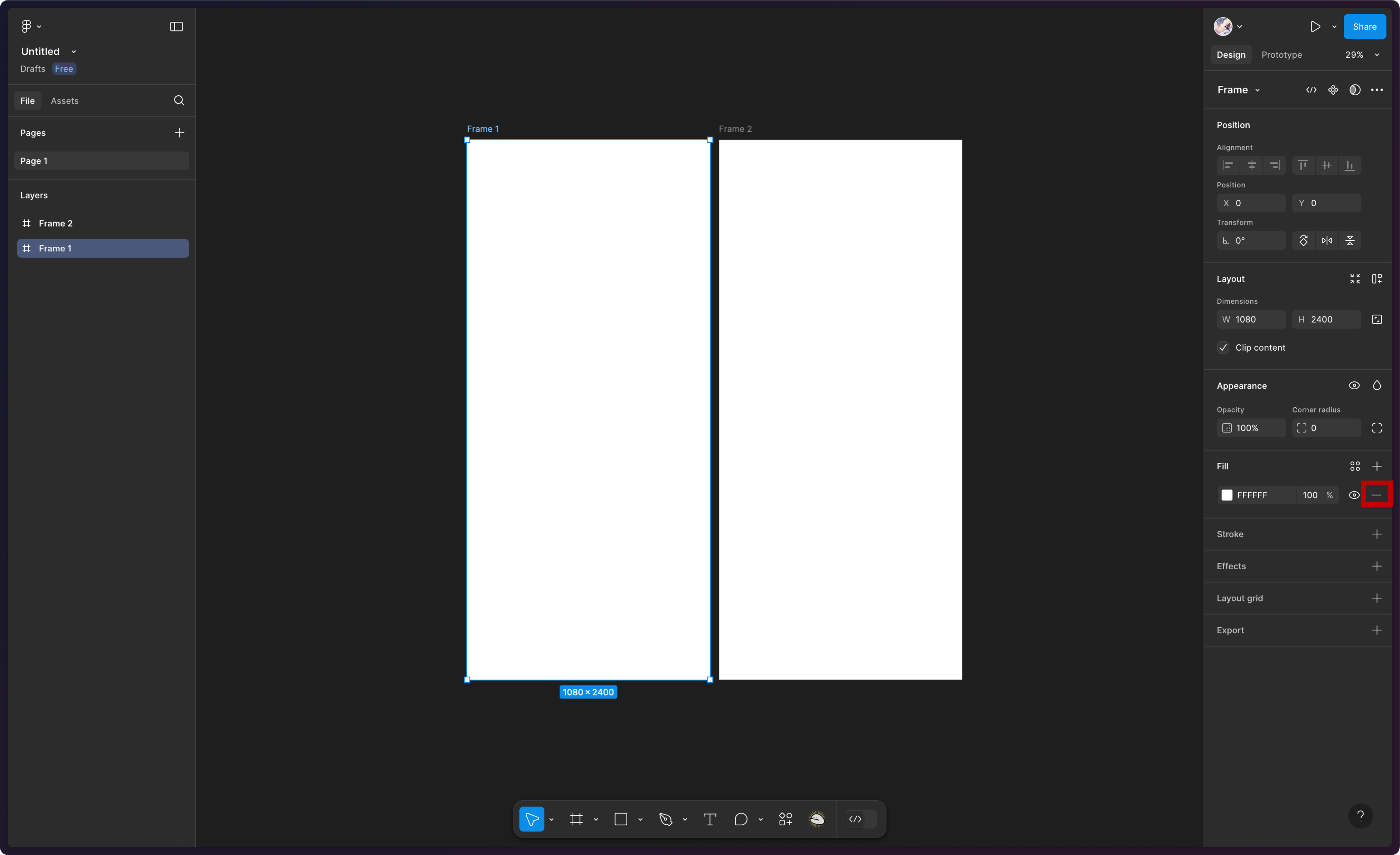Add an export setting with plus button
The height and width of the screenshot is (855, 1400).
click(x=1377, y=631)
